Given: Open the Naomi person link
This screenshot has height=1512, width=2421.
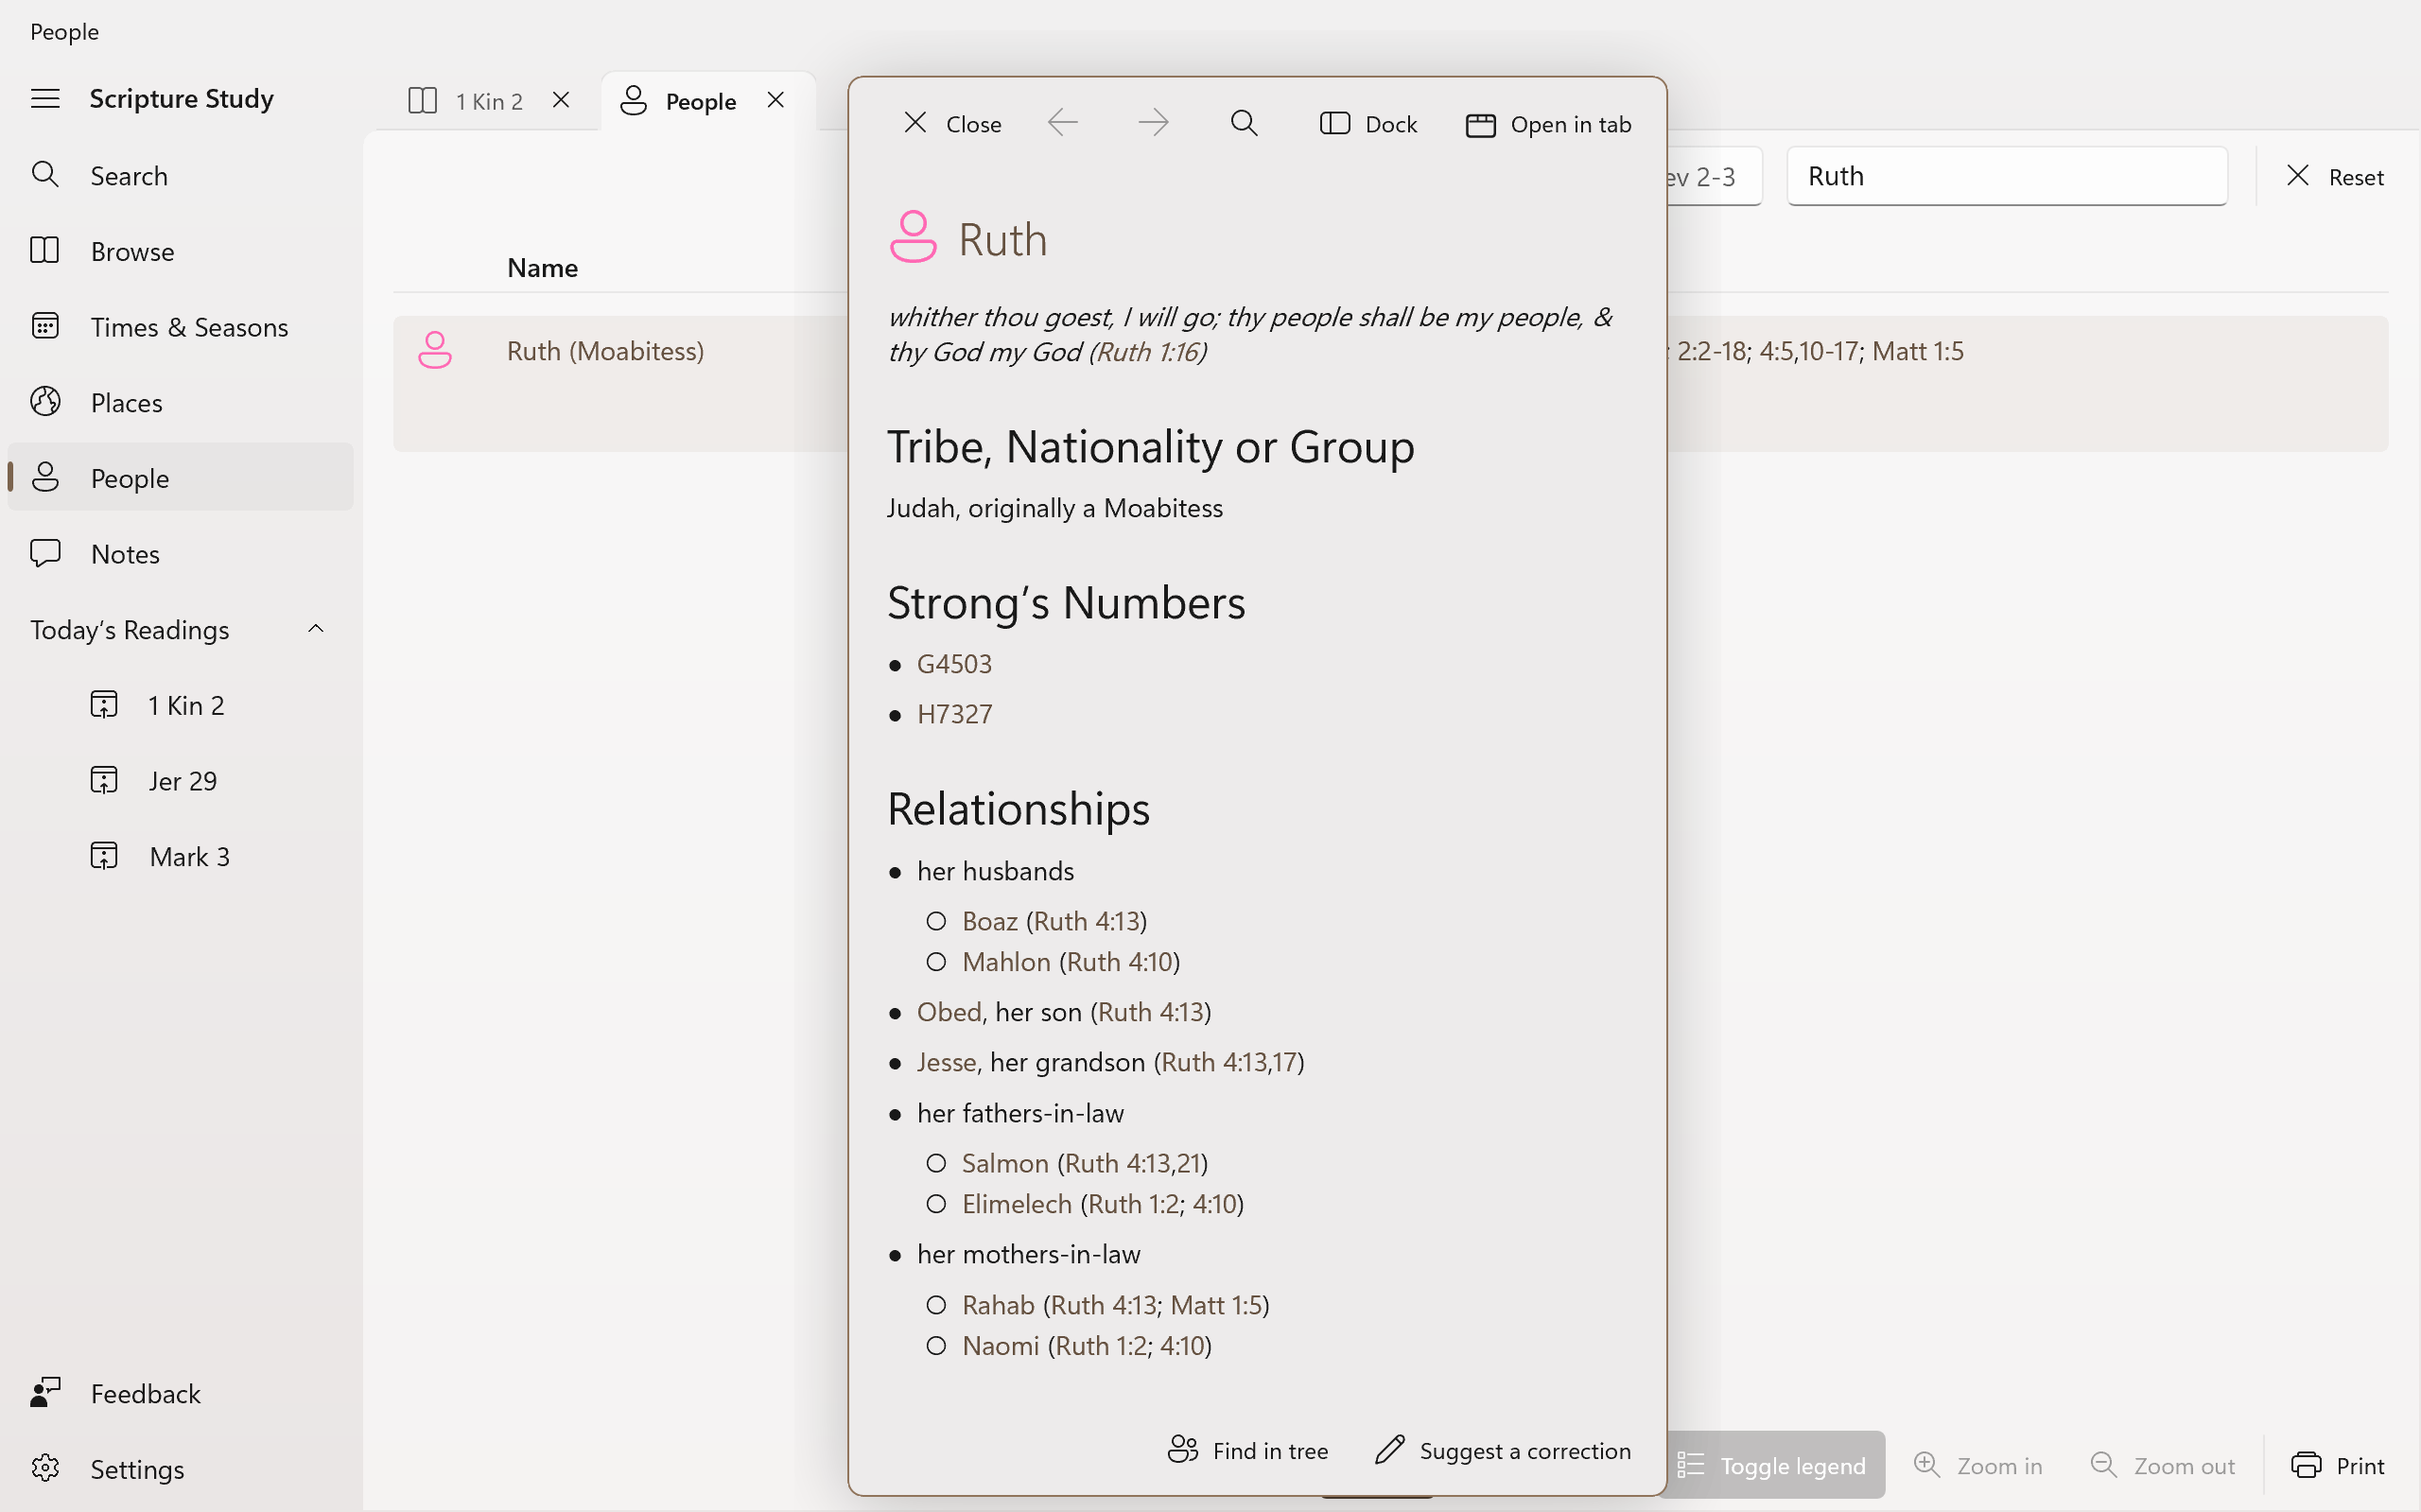Looking at the screenshot, I should coord(1000,1346).
